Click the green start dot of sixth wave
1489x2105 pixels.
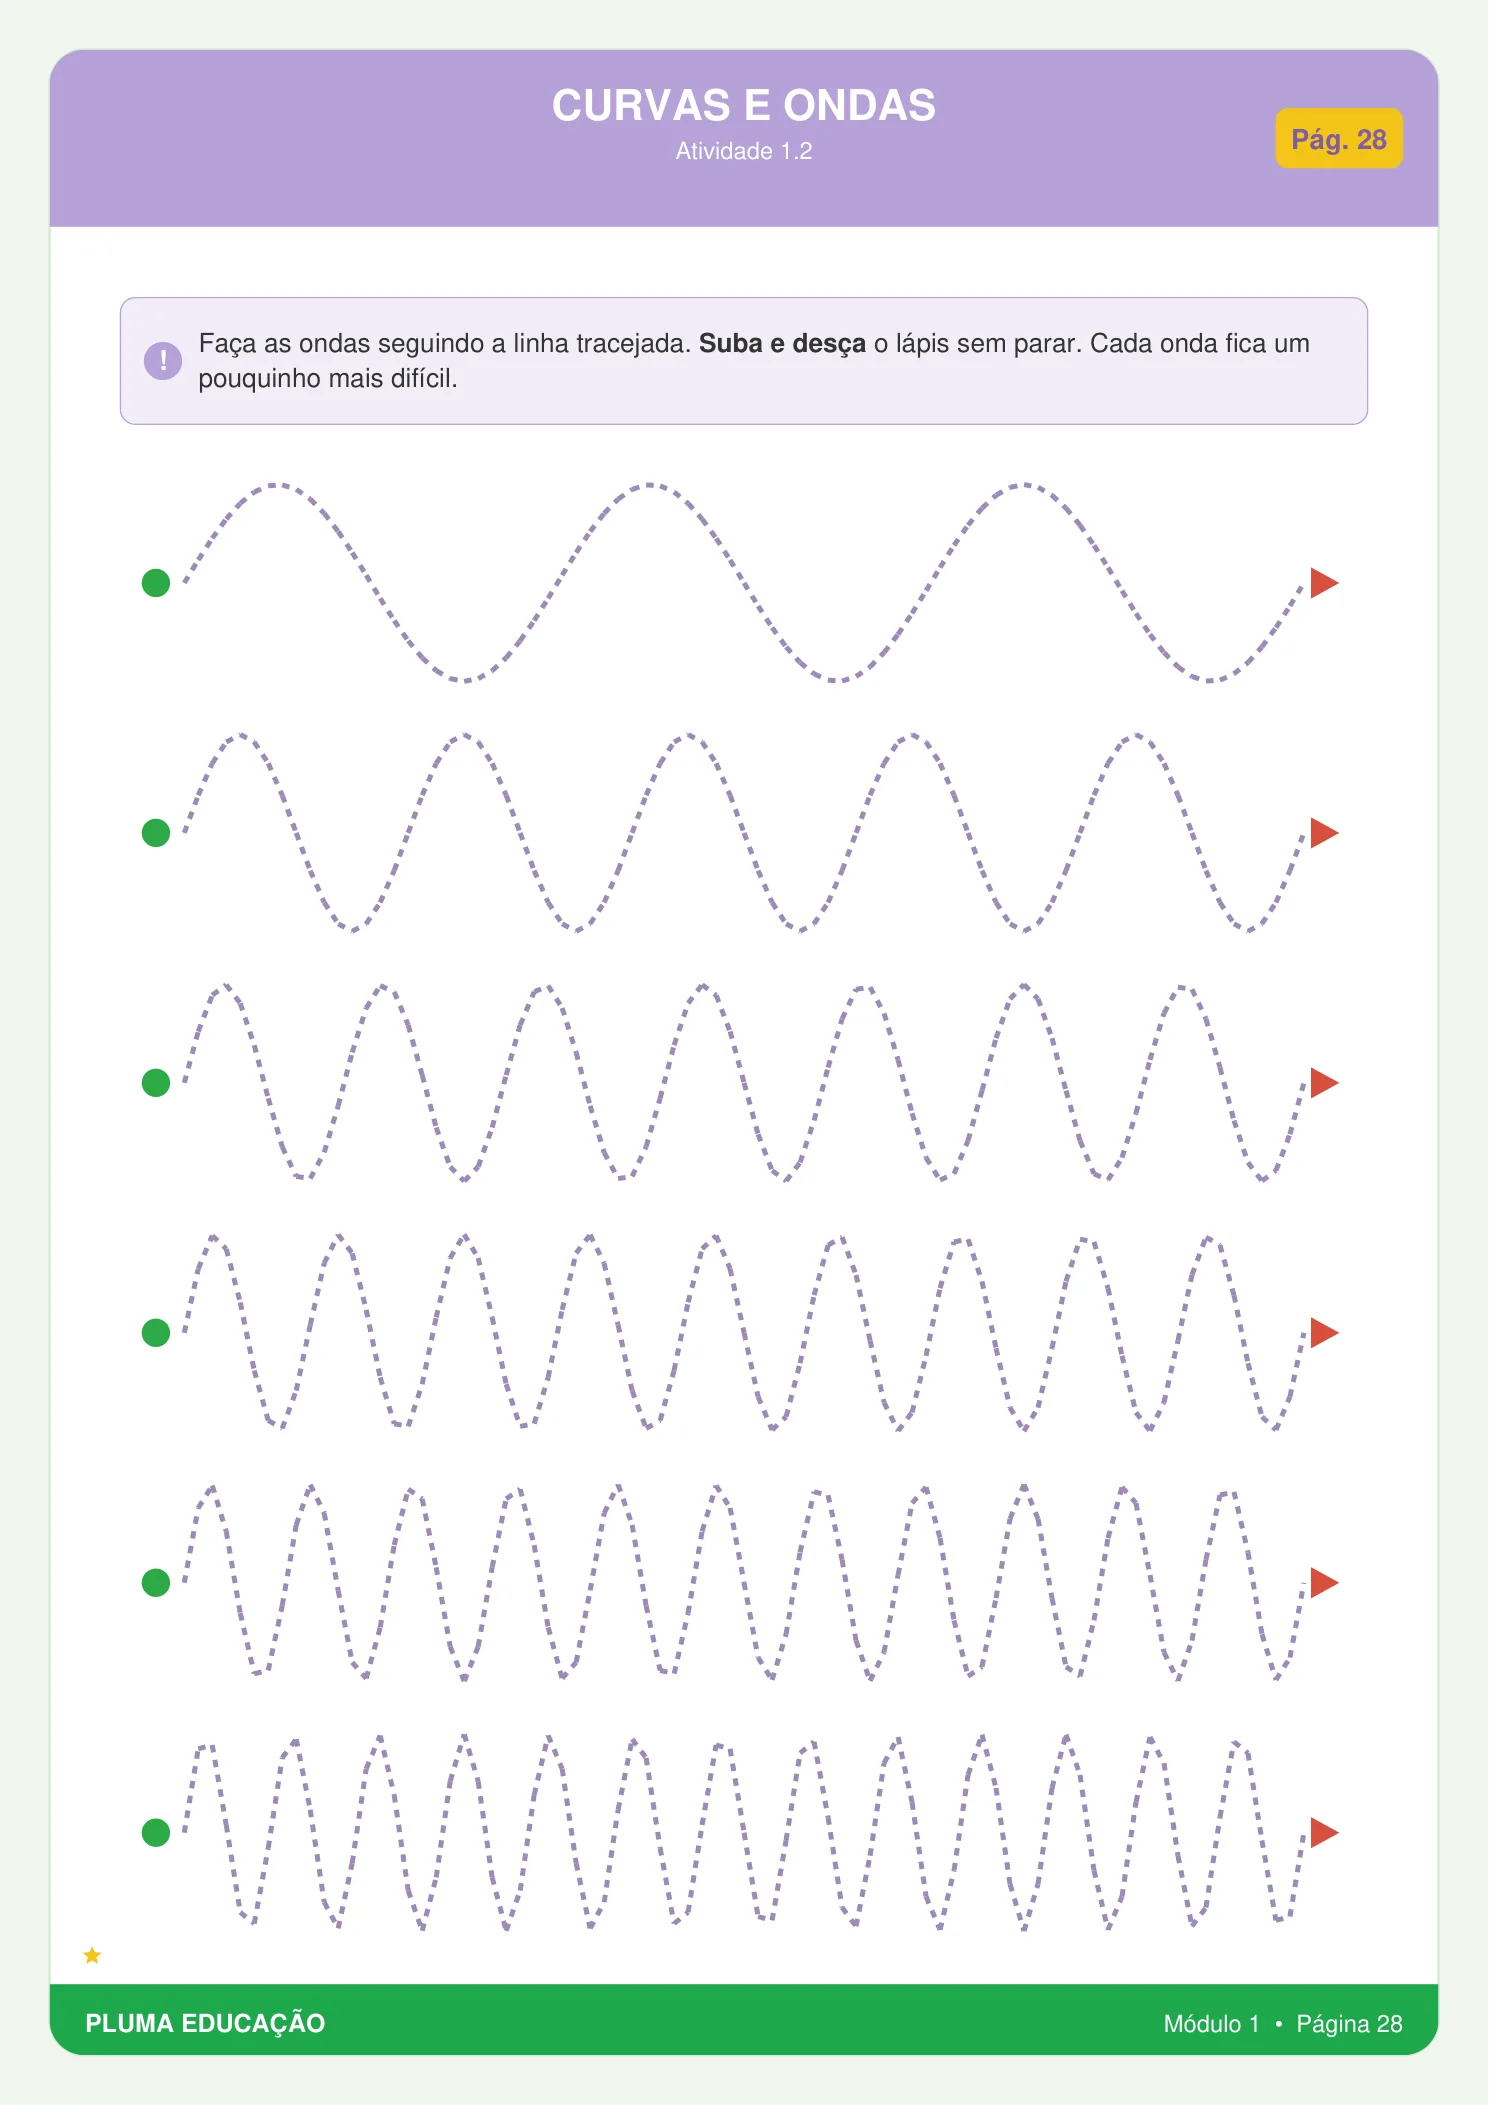coord(156,1833)
